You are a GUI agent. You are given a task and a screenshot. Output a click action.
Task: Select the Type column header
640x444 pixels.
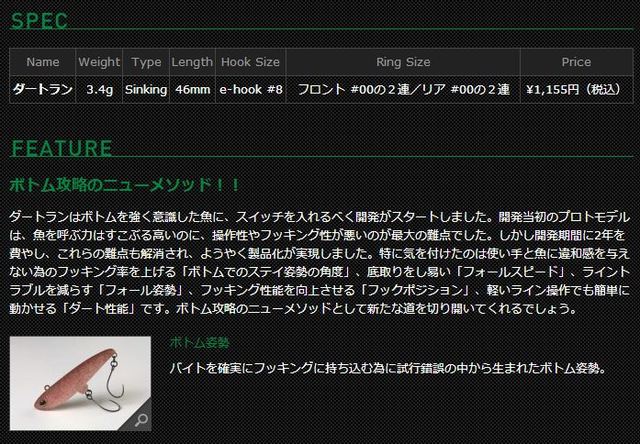[146, 62]
